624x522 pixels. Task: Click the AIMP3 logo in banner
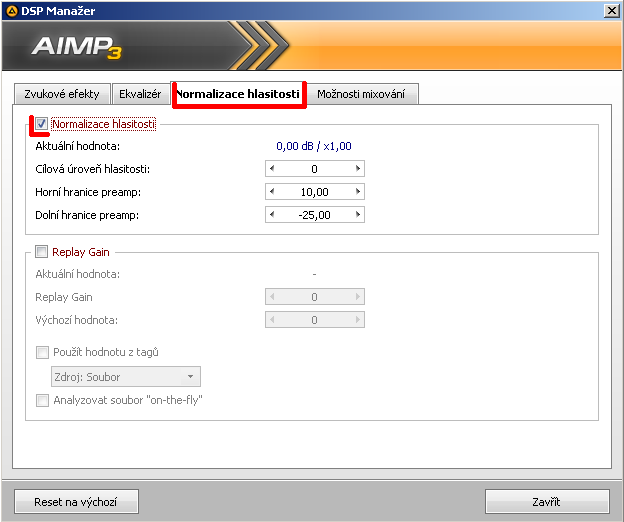(x=76, y=47)
